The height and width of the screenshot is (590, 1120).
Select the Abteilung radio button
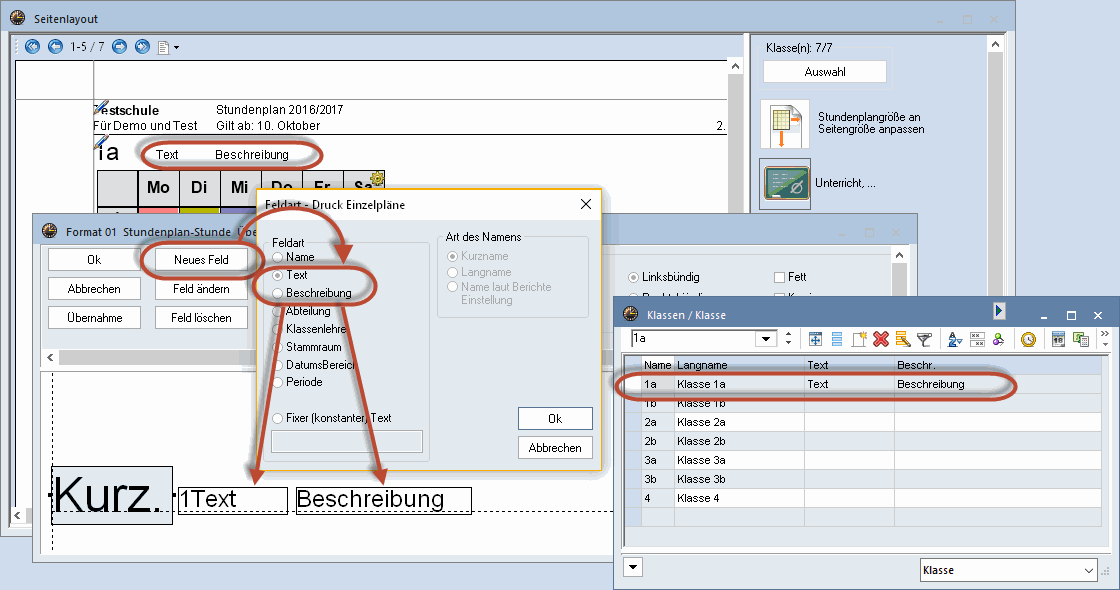pyautogui.click(x=278, y=311)
